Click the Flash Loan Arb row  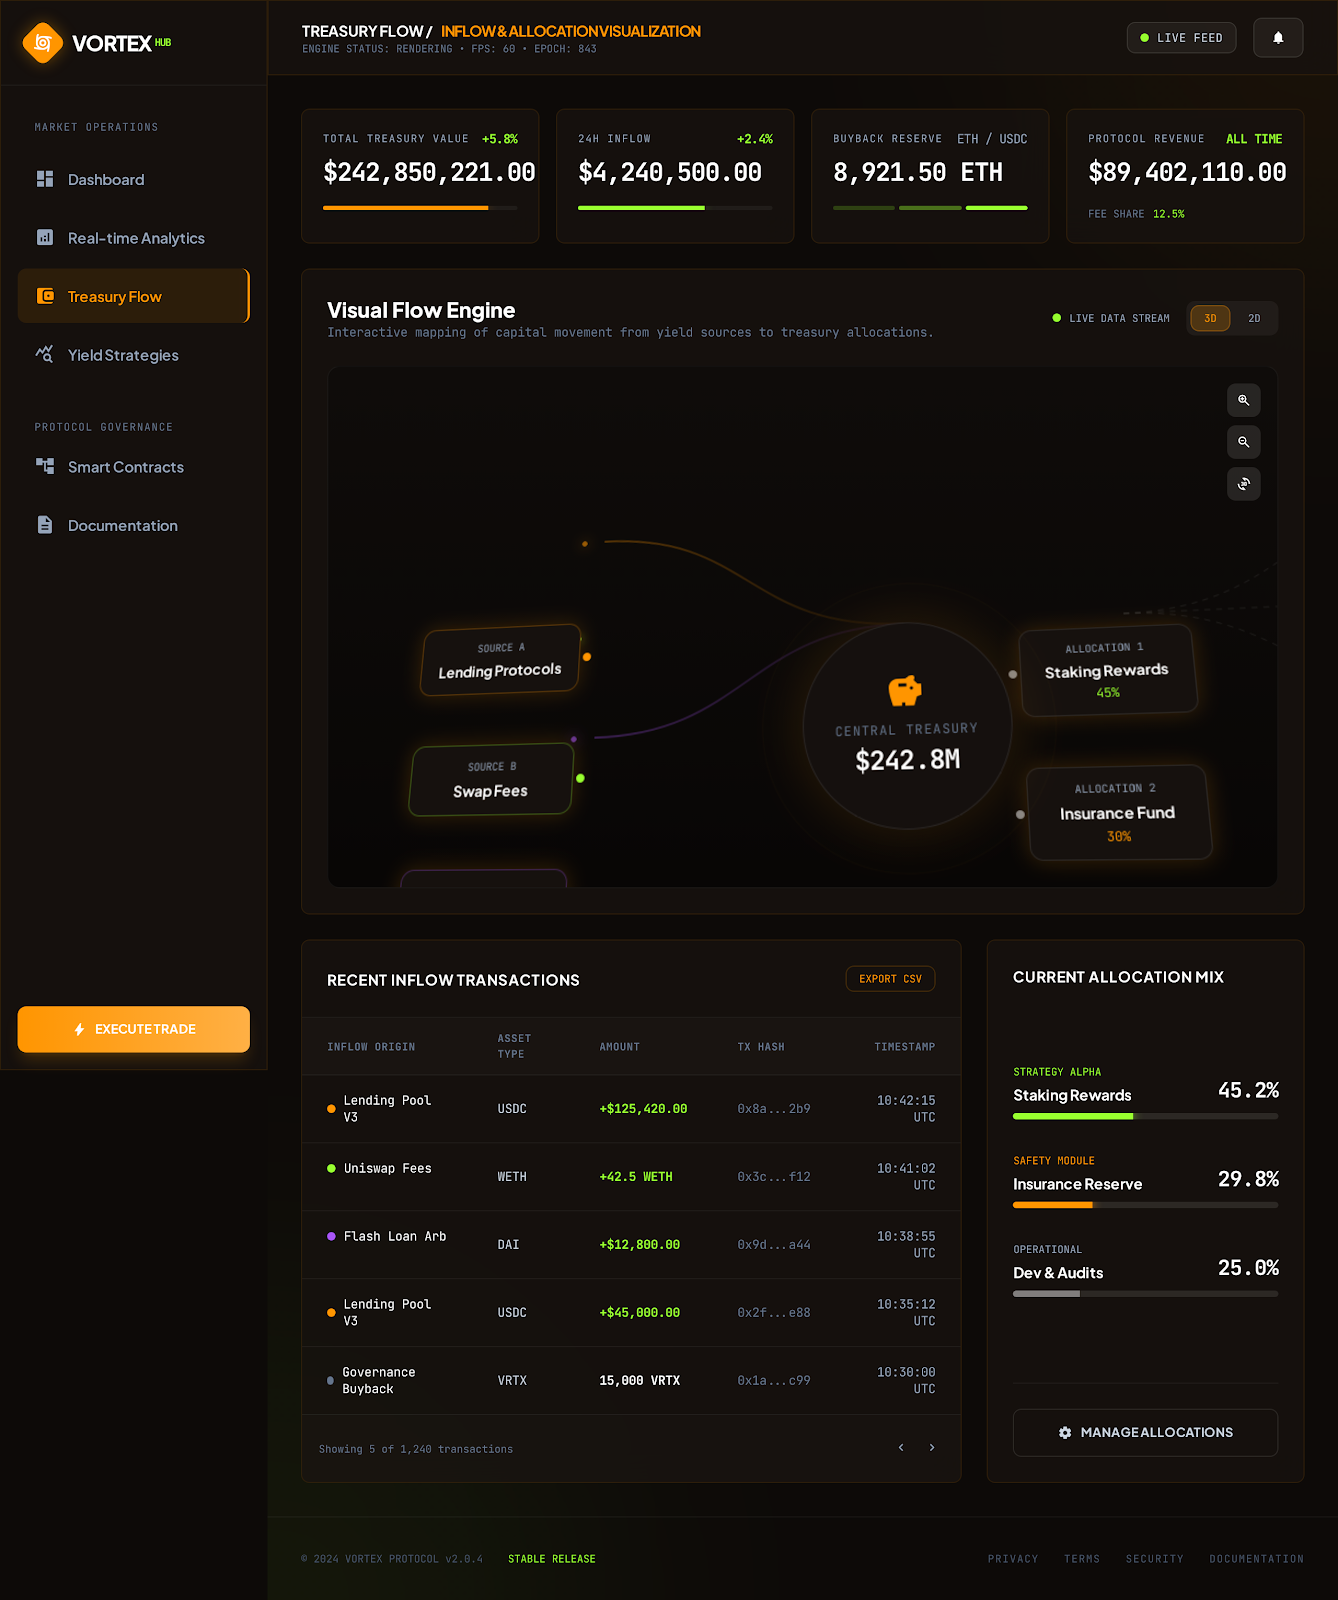631,1245
